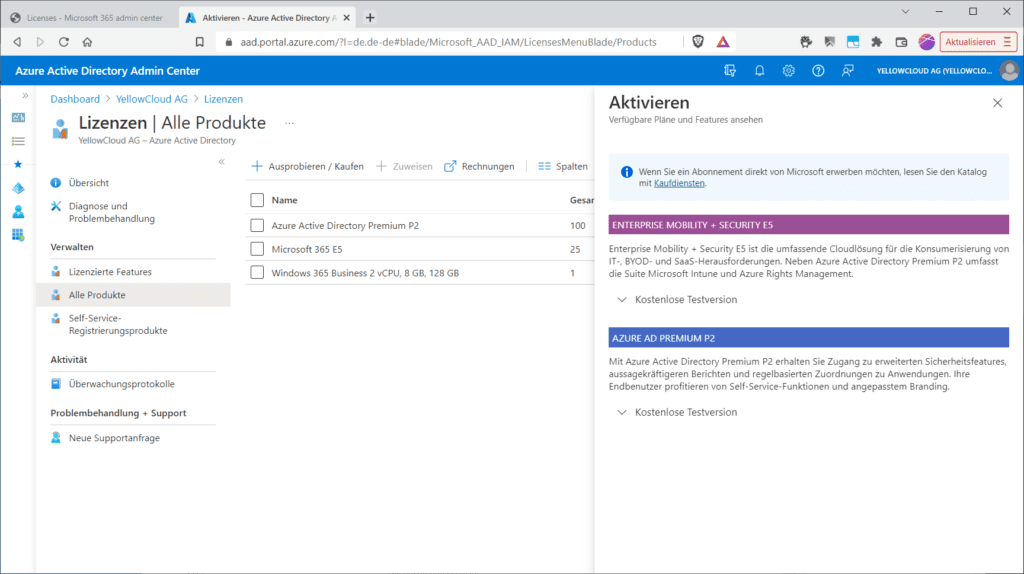Open Azure portal settings gear
The height and width of the screenshot is (574, 1024).
pyautogui.click(x=789, y=71)
